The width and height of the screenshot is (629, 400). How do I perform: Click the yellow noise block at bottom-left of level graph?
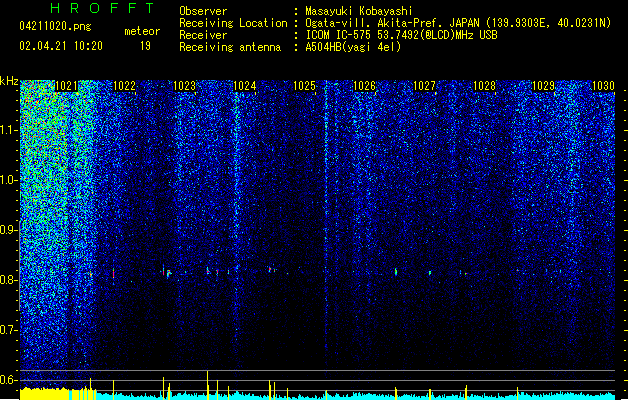click(44, 394)
